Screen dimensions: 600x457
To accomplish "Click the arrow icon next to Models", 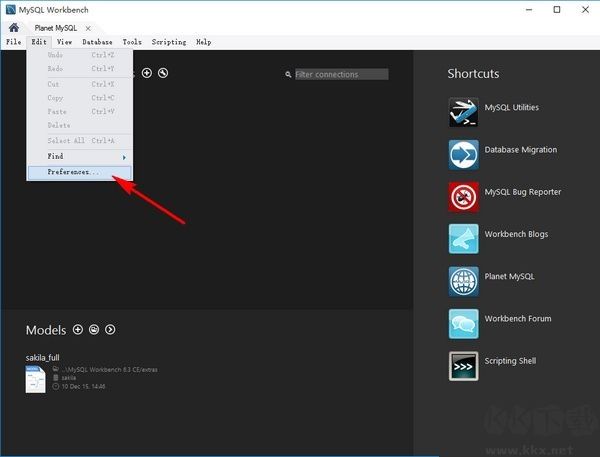I will click(x=110, y=330).
